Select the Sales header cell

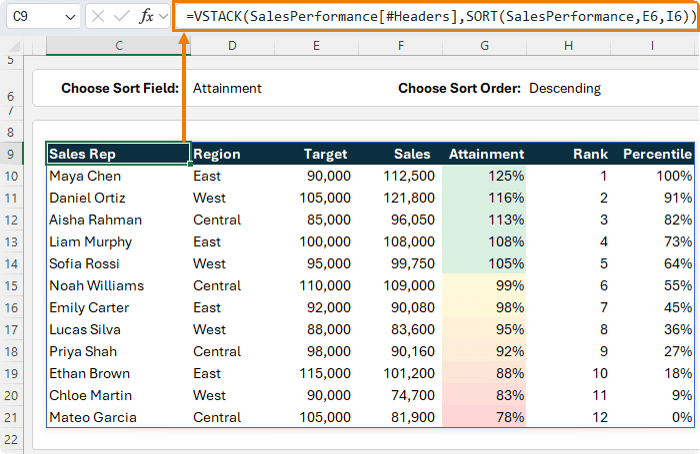(400, 154)
